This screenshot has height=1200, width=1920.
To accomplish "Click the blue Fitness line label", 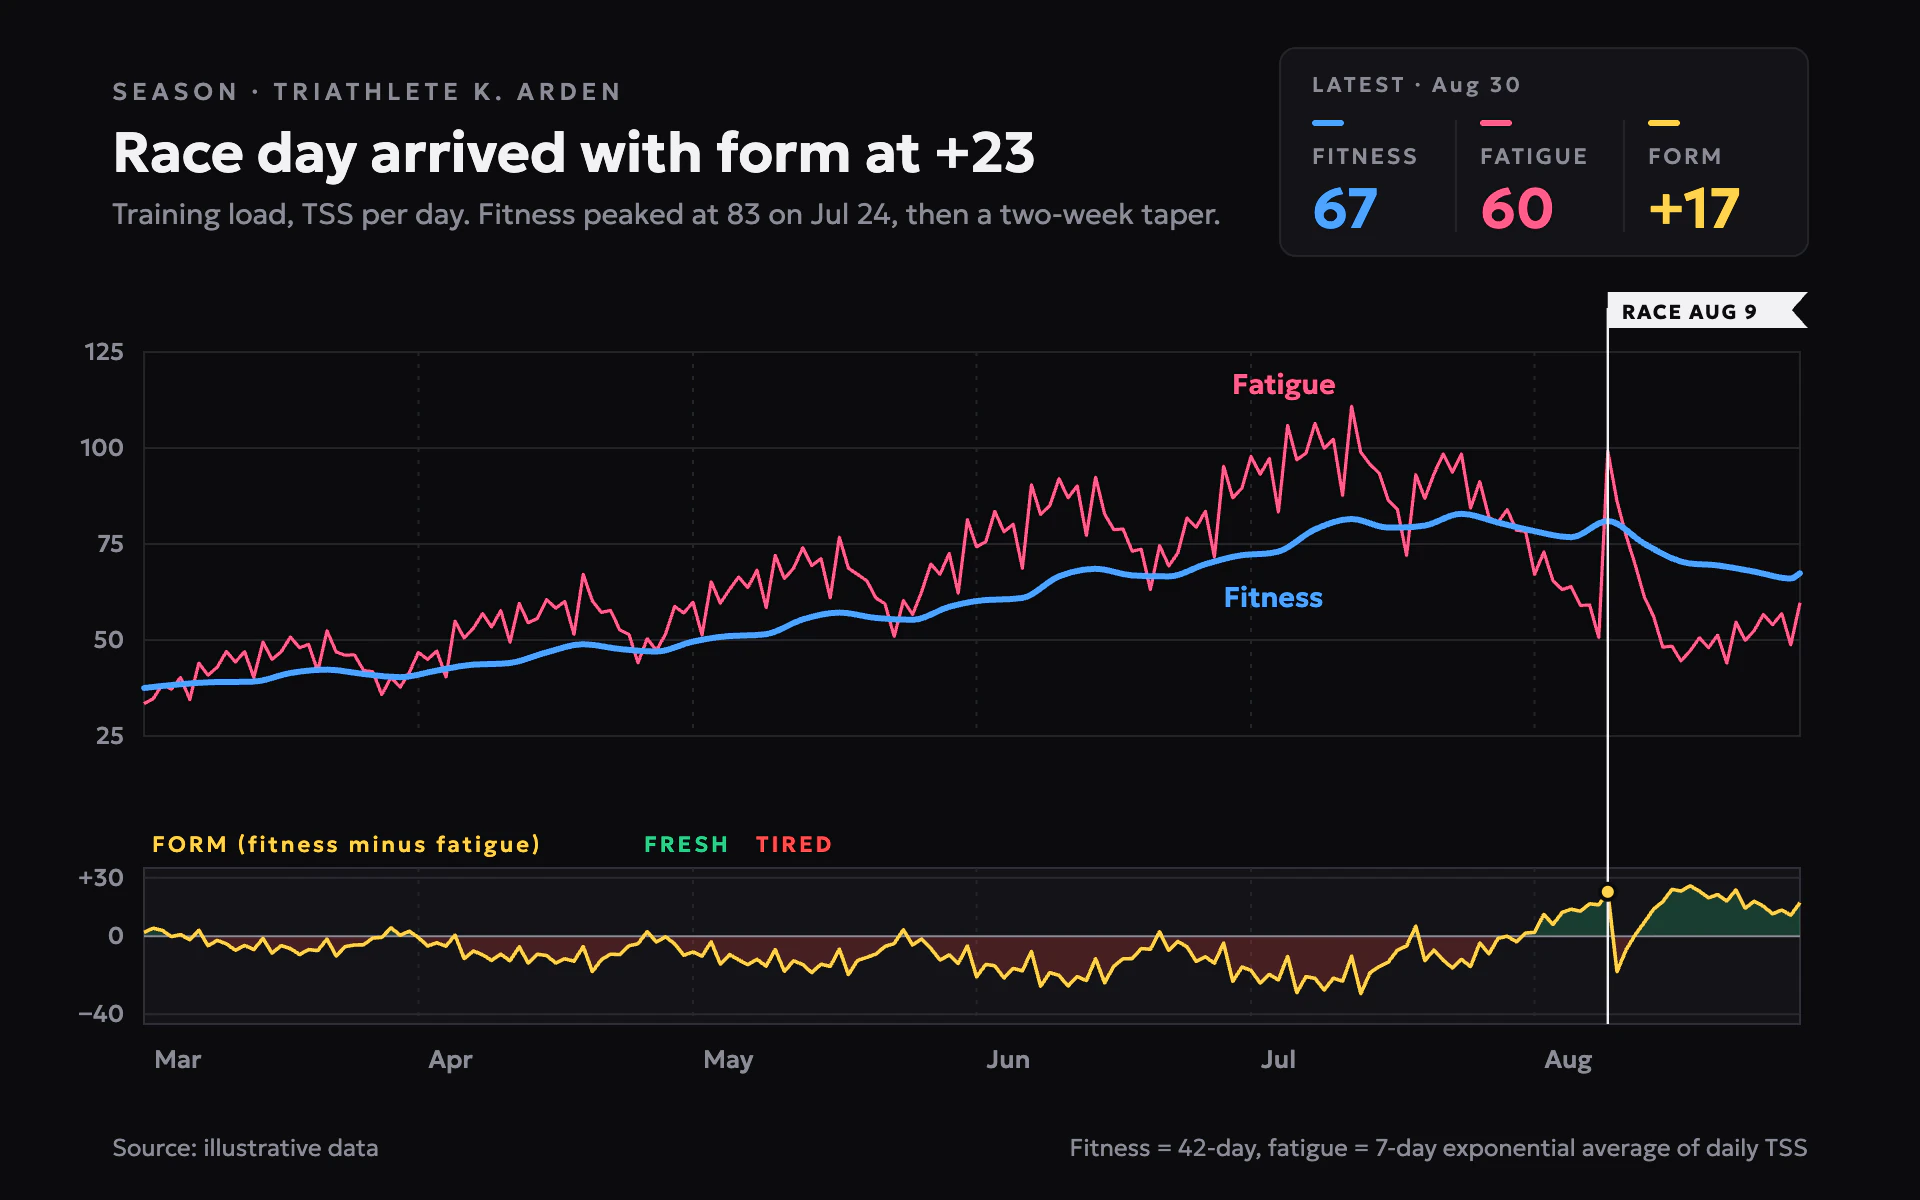I will [x=1273, y=597].
